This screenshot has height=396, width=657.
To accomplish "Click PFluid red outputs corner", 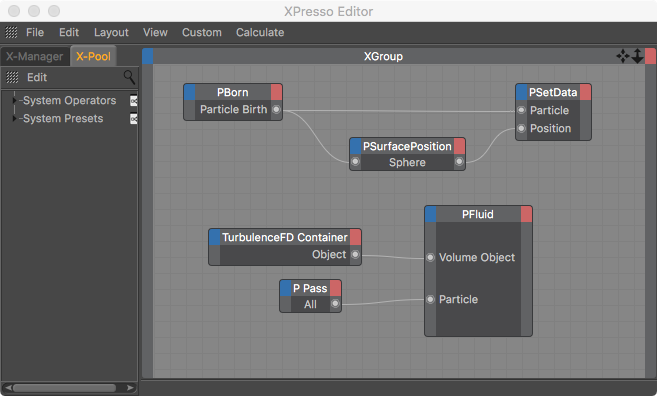I will tap(526, 214).
